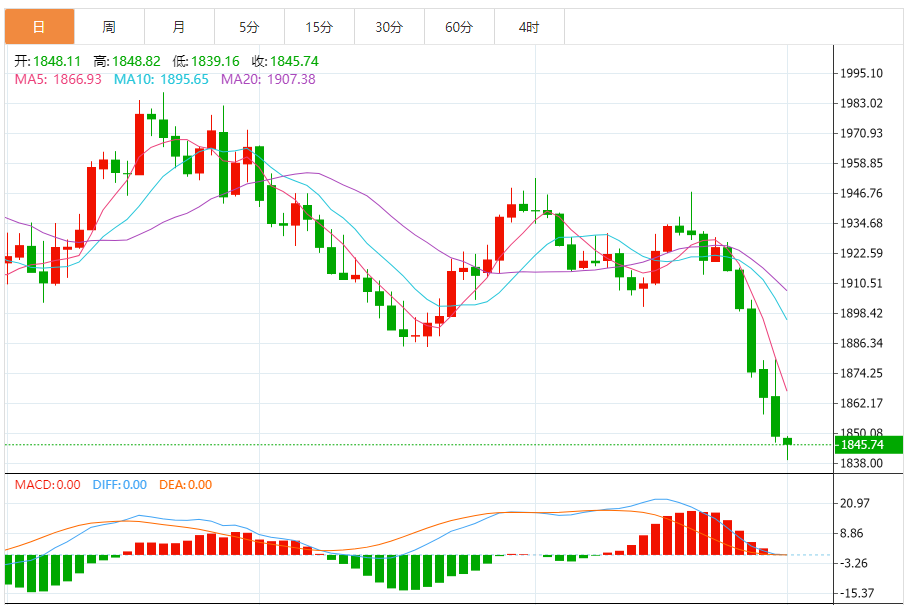Click the 1886.34 price axis label
This screenshot has height=605, width=914.
tap(861, 343)
